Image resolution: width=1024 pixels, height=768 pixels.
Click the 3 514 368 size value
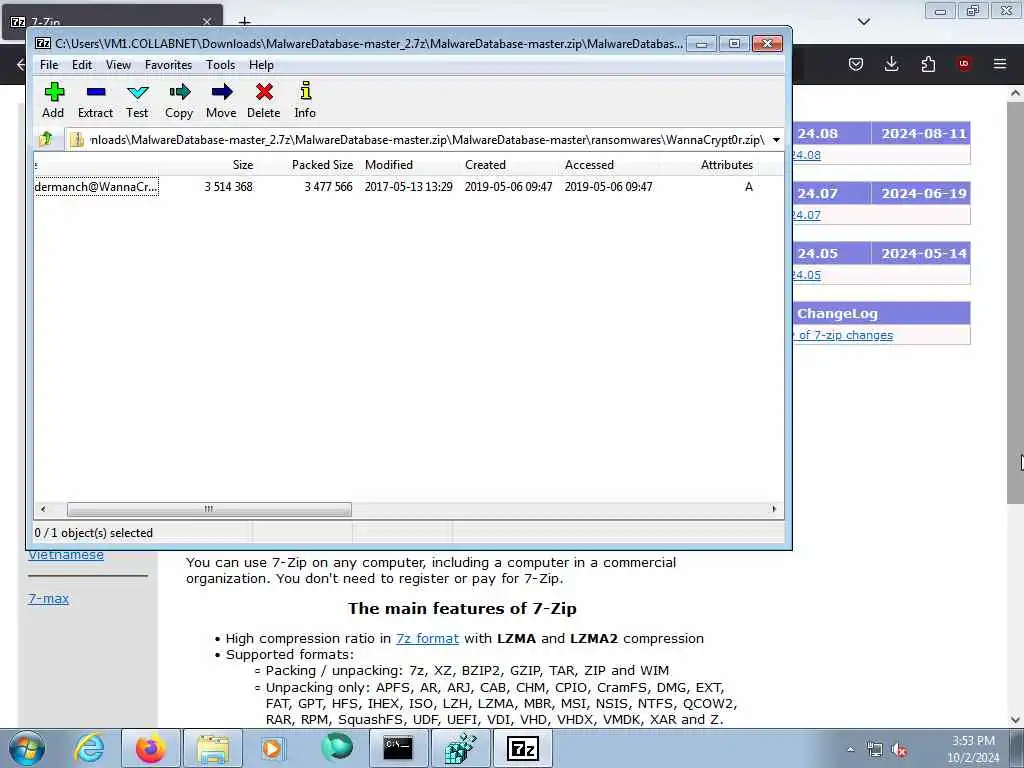click(228, 187)
